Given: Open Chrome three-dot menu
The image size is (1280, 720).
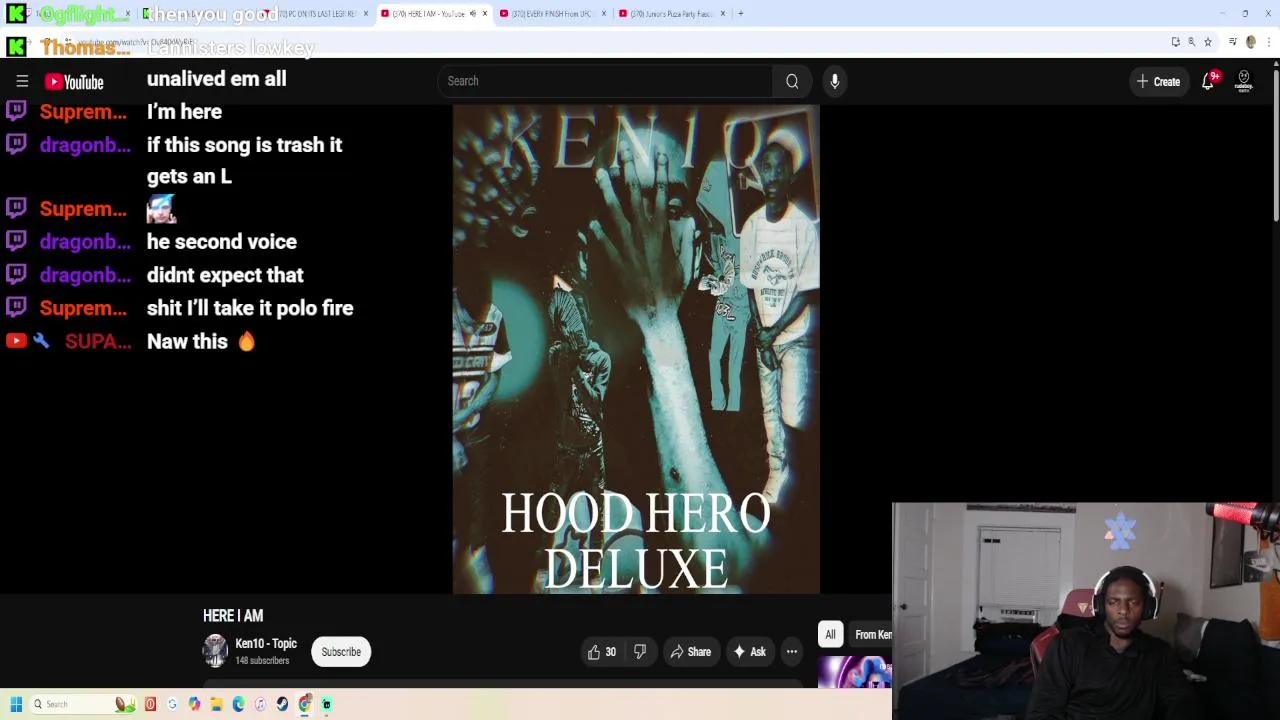Looking at the screenshot, I should point(1269,42).
